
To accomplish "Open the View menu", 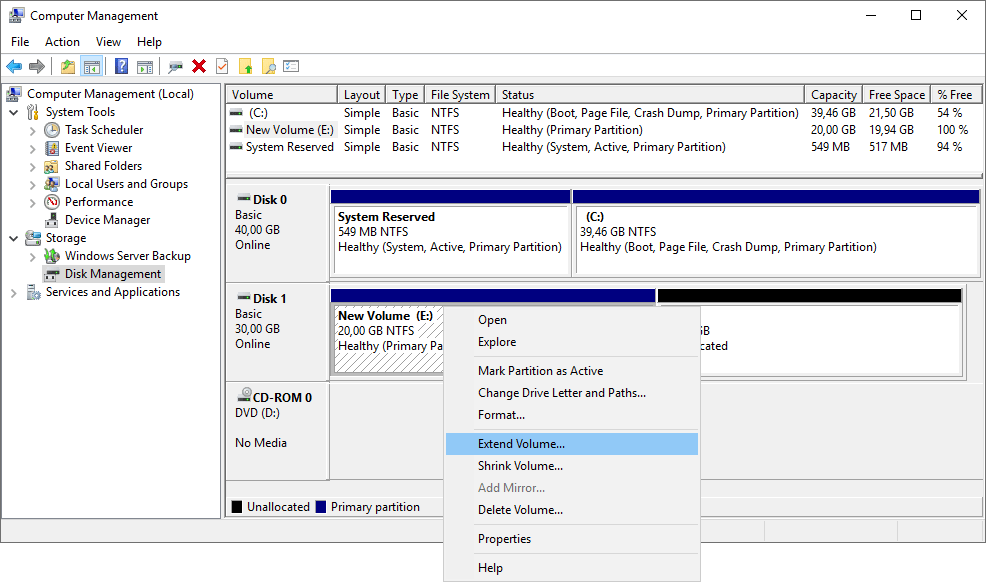I will [x=108, y=41].
